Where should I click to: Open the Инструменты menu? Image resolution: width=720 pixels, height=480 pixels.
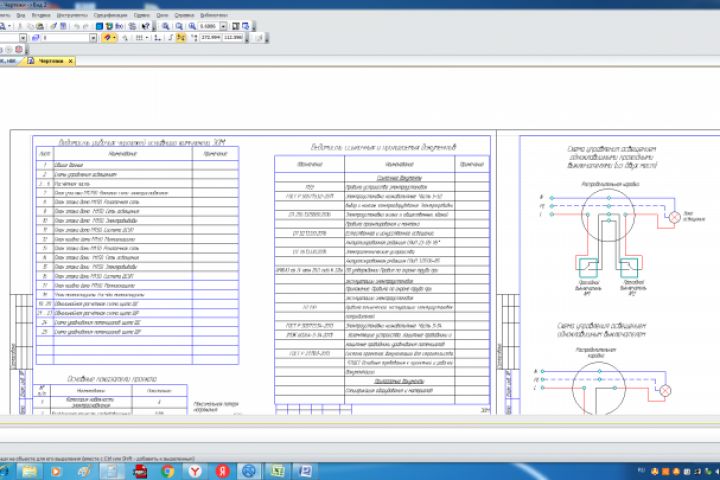point(72,15)
